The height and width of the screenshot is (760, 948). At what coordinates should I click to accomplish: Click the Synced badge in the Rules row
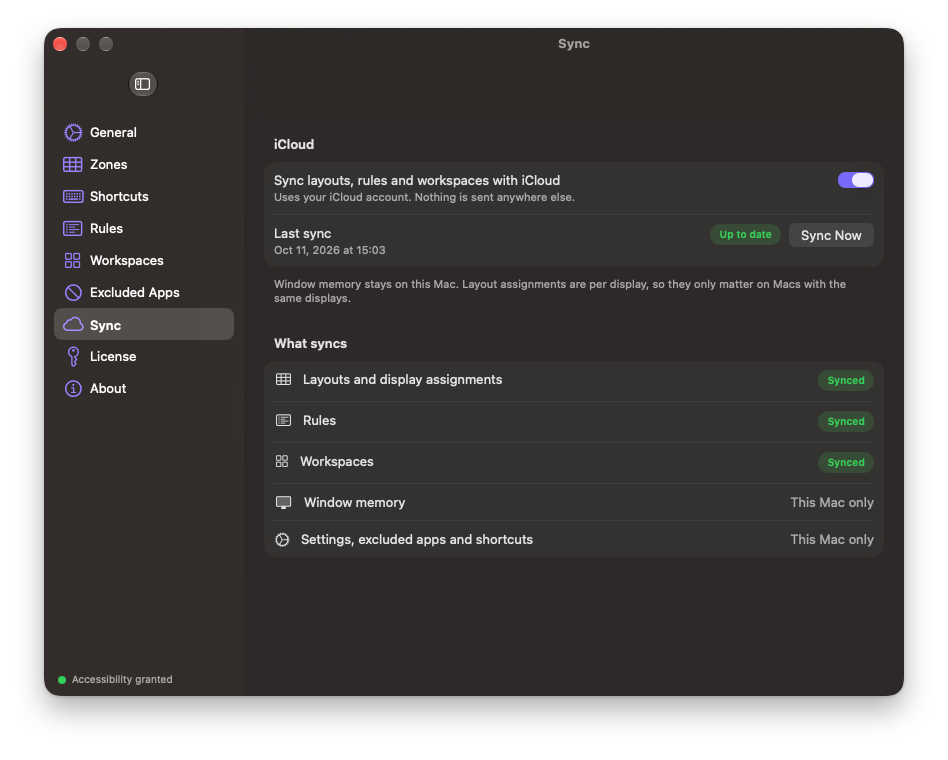[846, 421]
